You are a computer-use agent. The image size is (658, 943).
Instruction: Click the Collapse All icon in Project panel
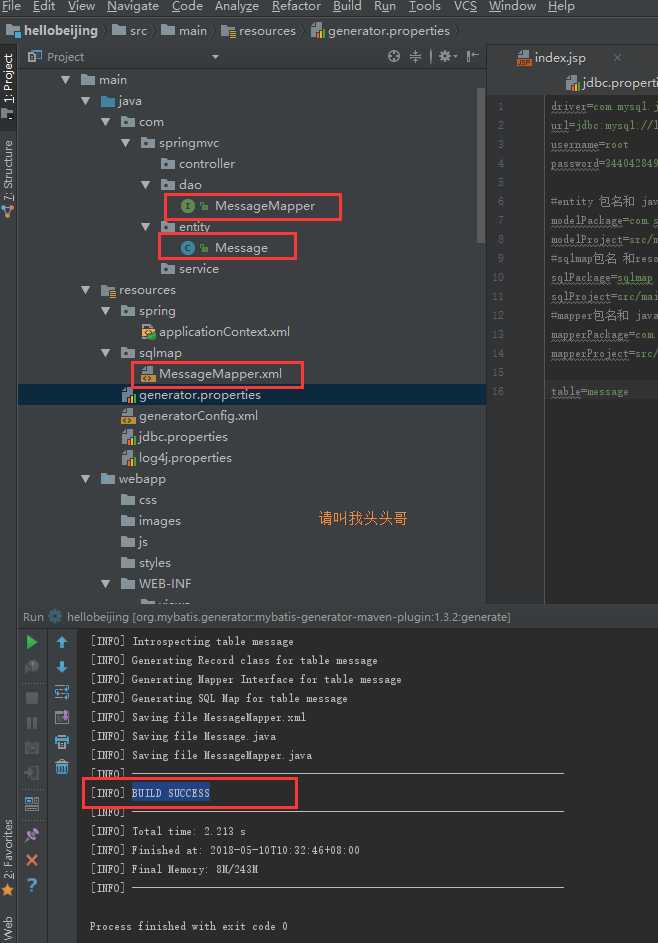(x=416, y=57)
